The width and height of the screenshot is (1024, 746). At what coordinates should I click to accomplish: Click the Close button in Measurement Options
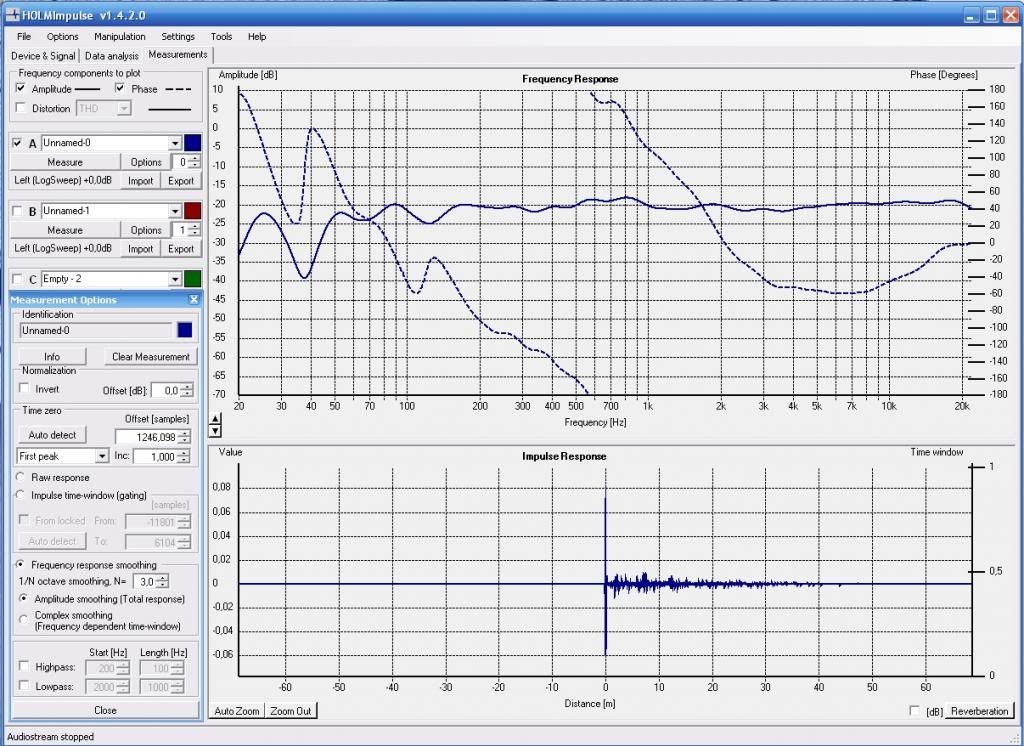105,710
